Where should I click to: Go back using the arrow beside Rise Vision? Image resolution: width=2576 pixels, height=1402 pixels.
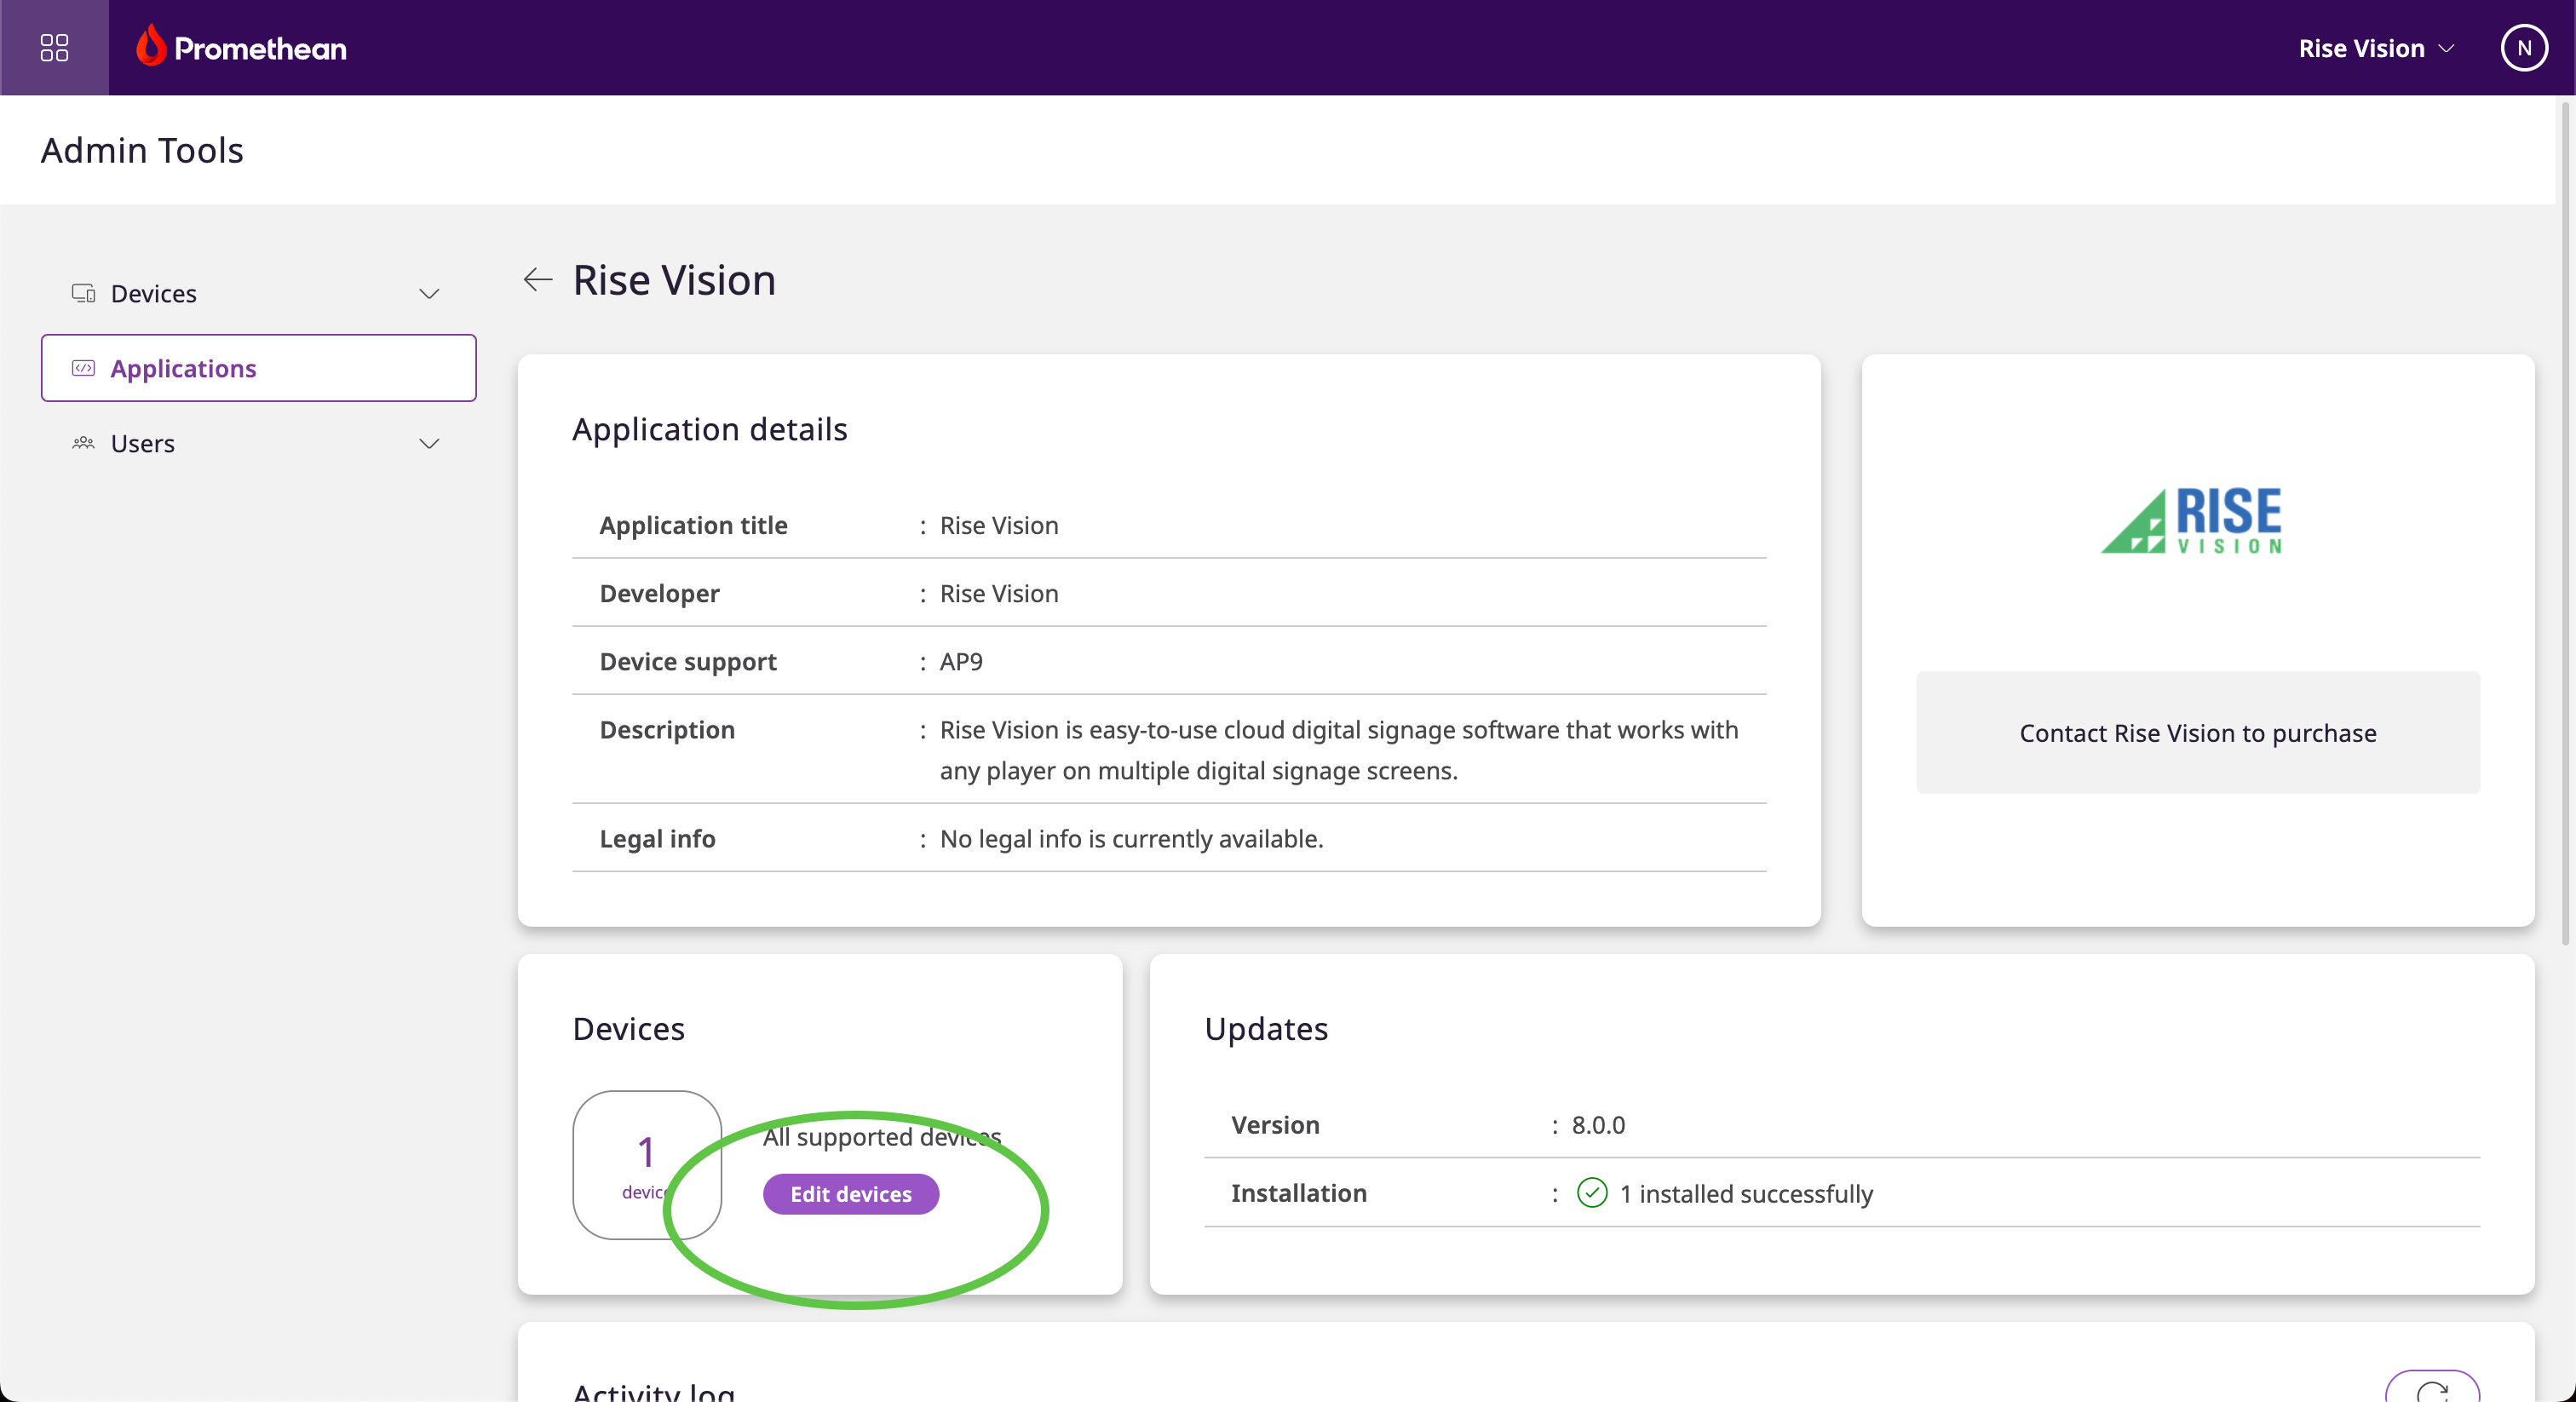click(x=538, y=280)
